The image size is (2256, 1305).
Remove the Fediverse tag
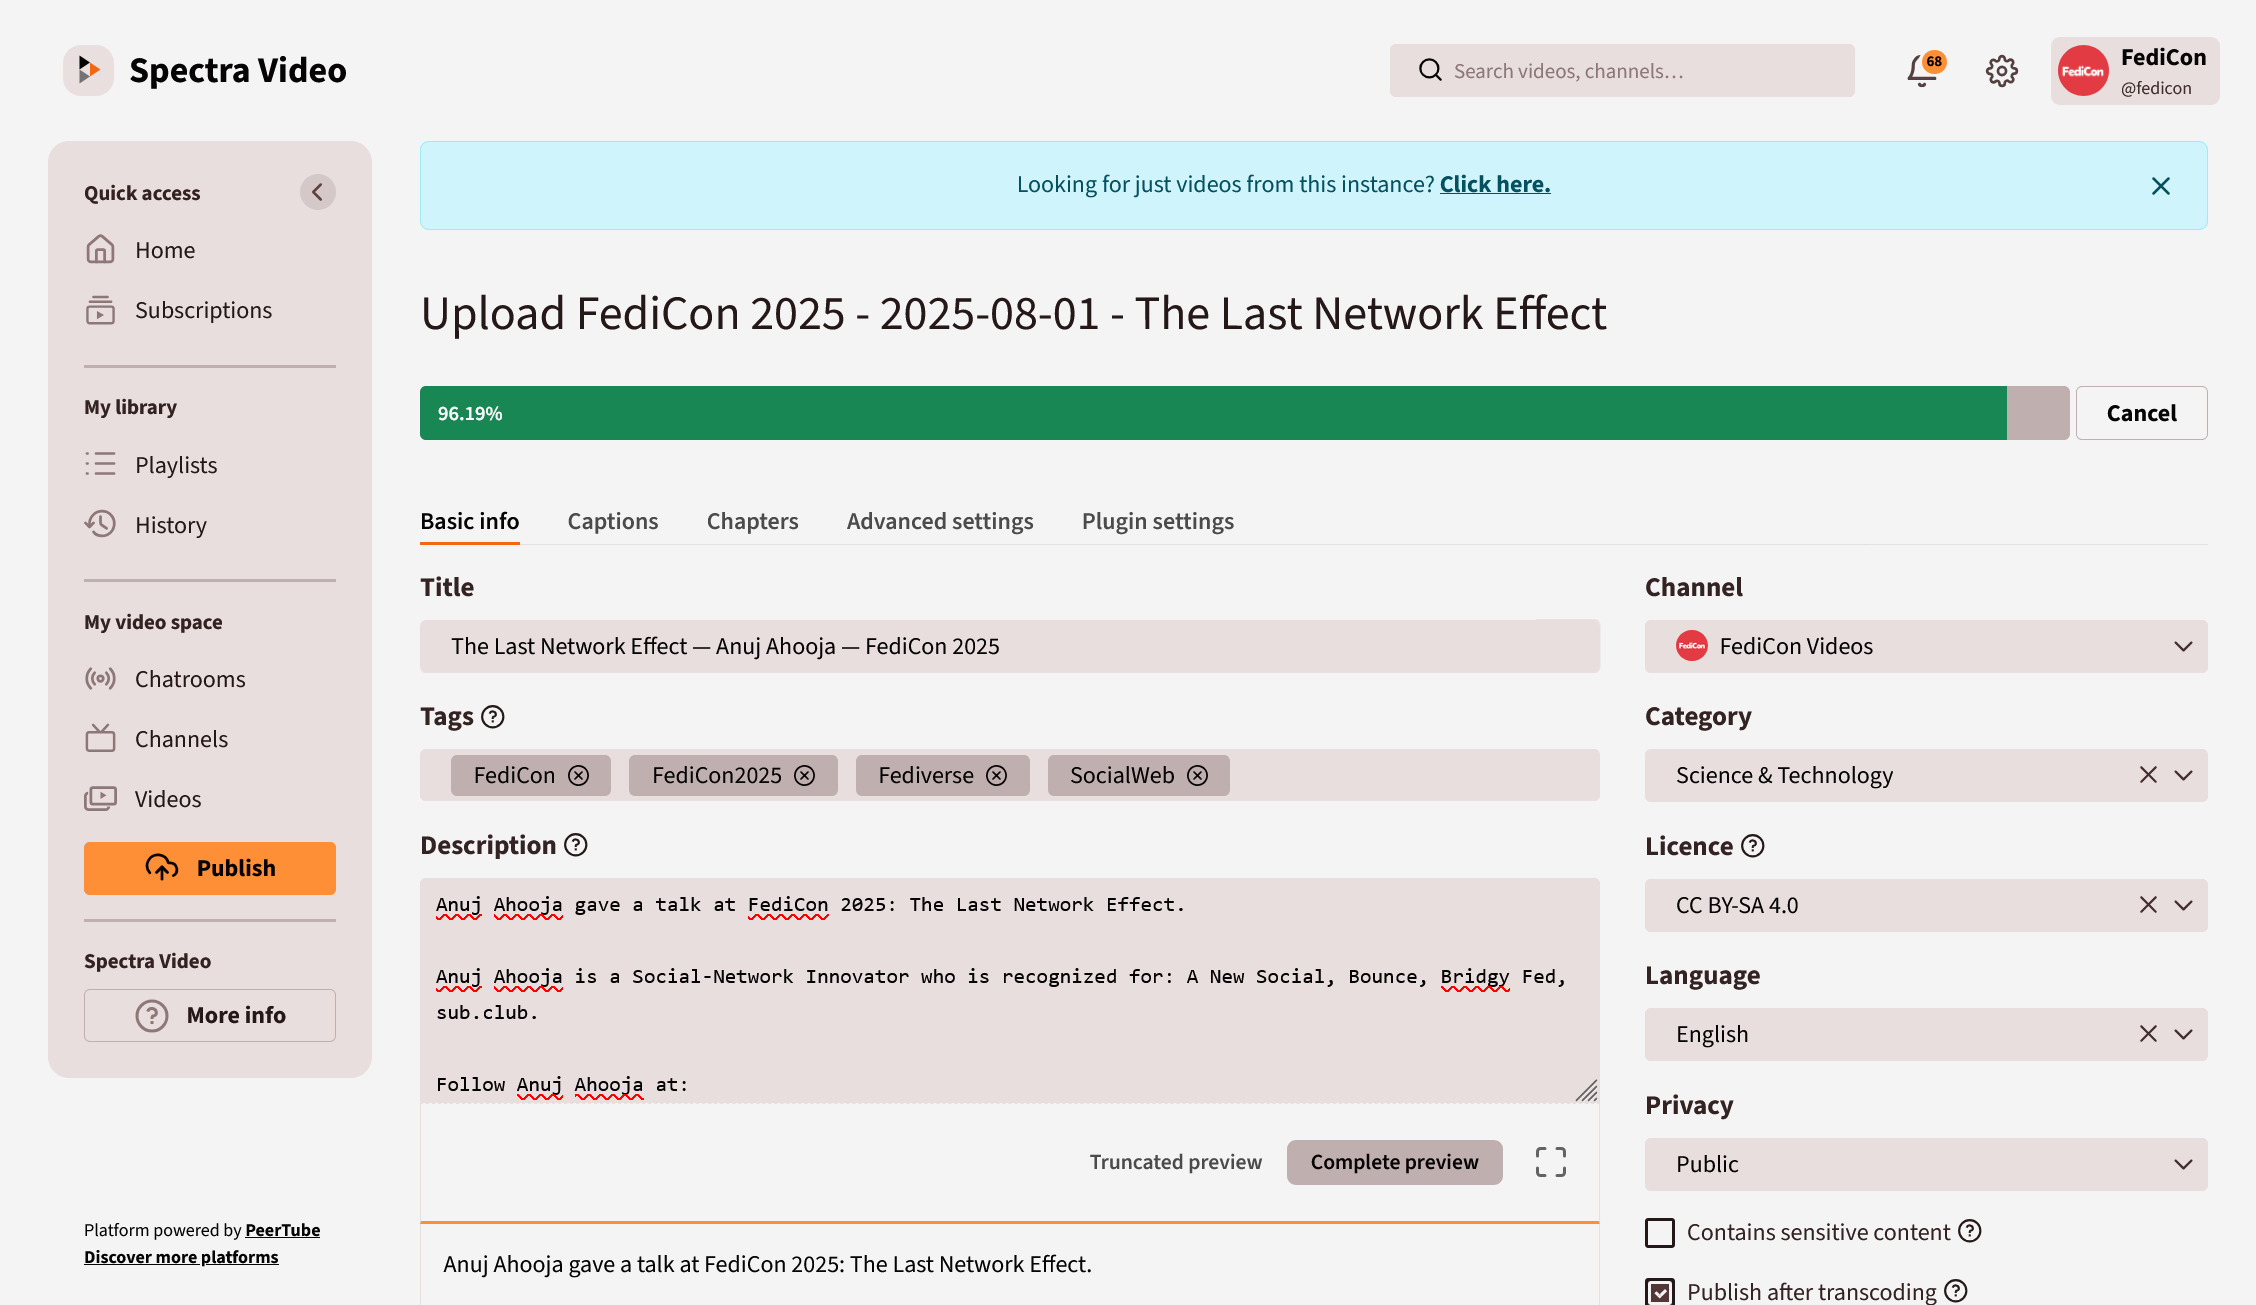(x=997, y=776)
